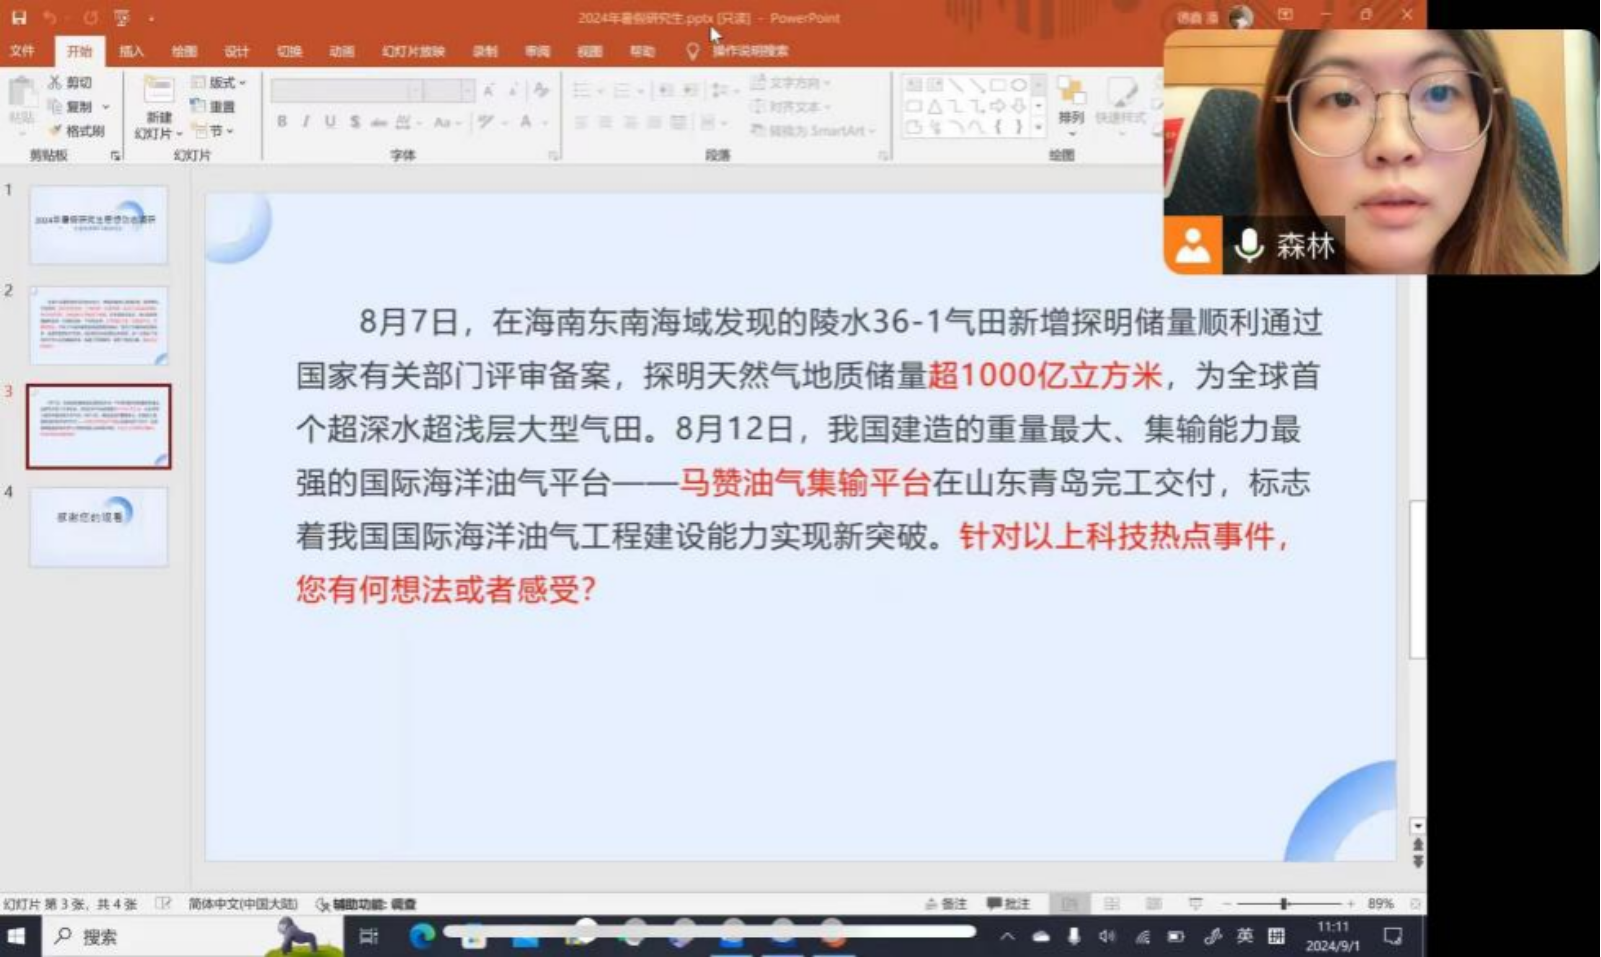The width and height of the screenshot is (1601, 957).
Task: Select slide 4 thumbnail
Action: pyautogui.click(x=98, y=527)
